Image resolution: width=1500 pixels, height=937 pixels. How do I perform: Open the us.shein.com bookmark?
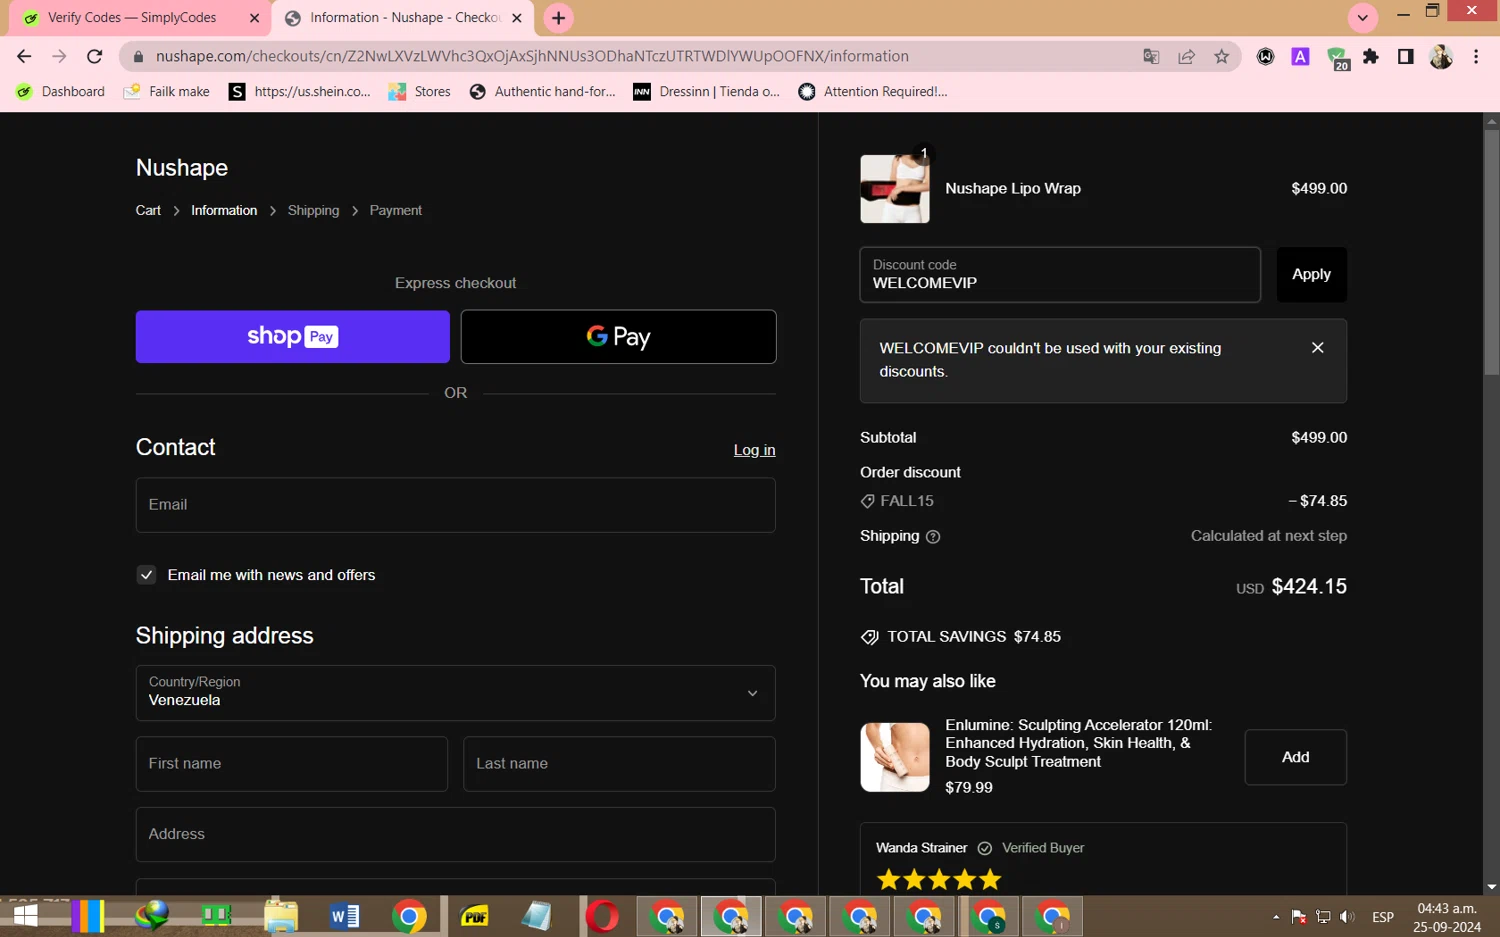(x=300, y=92)
